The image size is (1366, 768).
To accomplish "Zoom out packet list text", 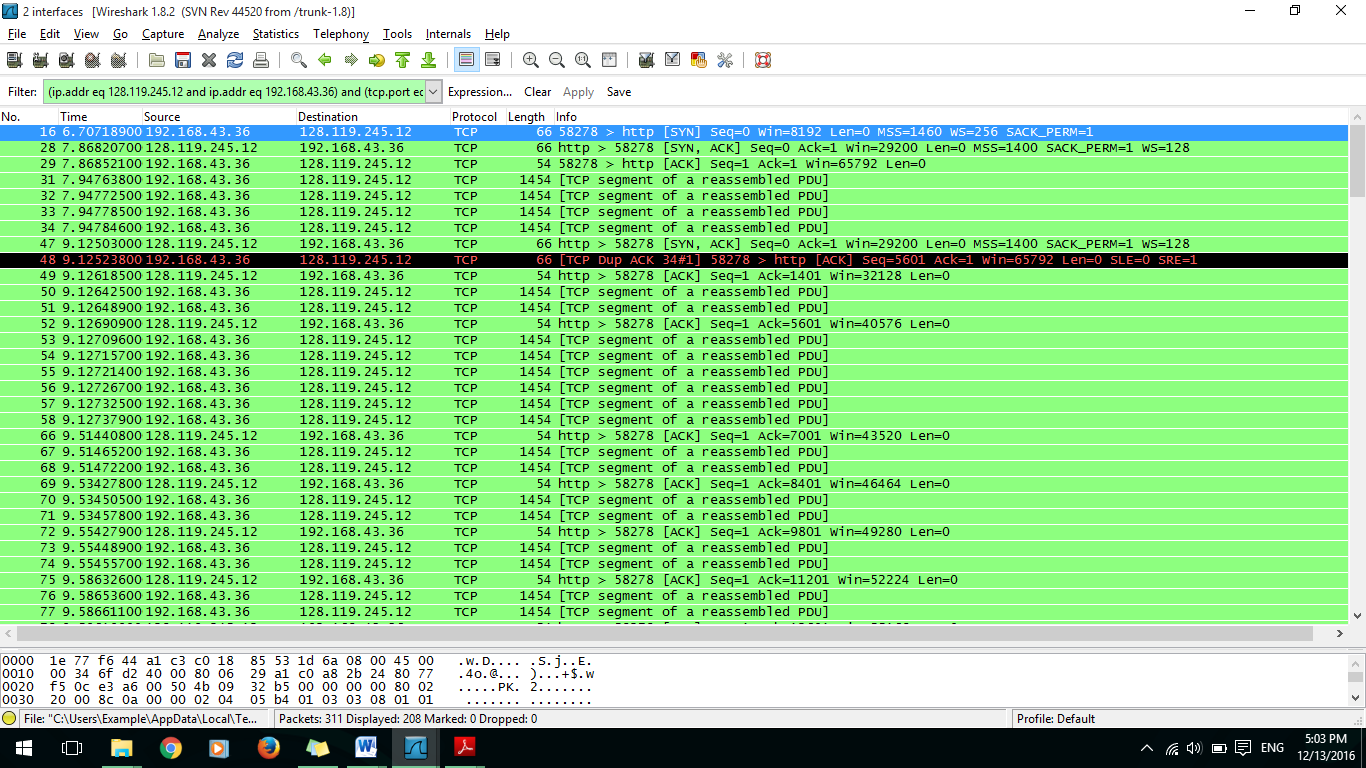I will 557,60.
